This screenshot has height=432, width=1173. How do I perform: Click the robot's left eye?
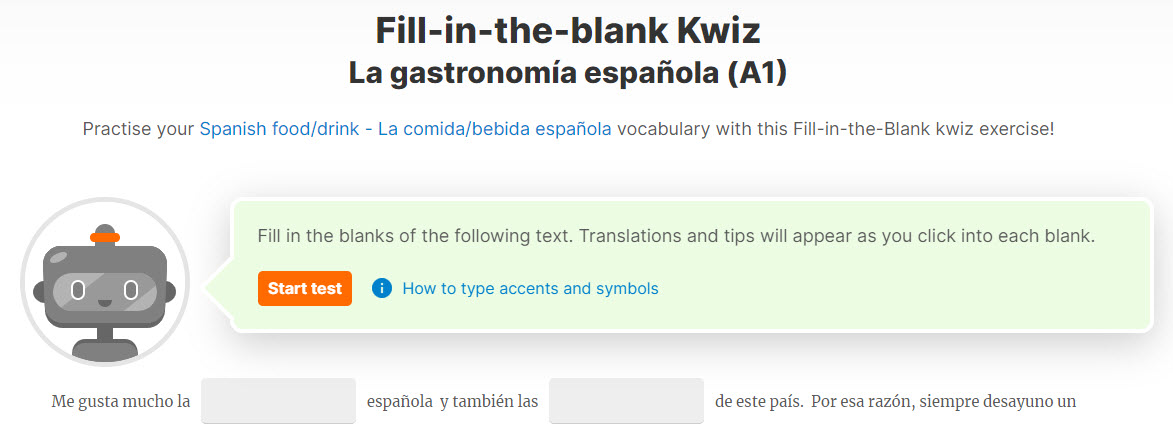(x=78, y=290)
